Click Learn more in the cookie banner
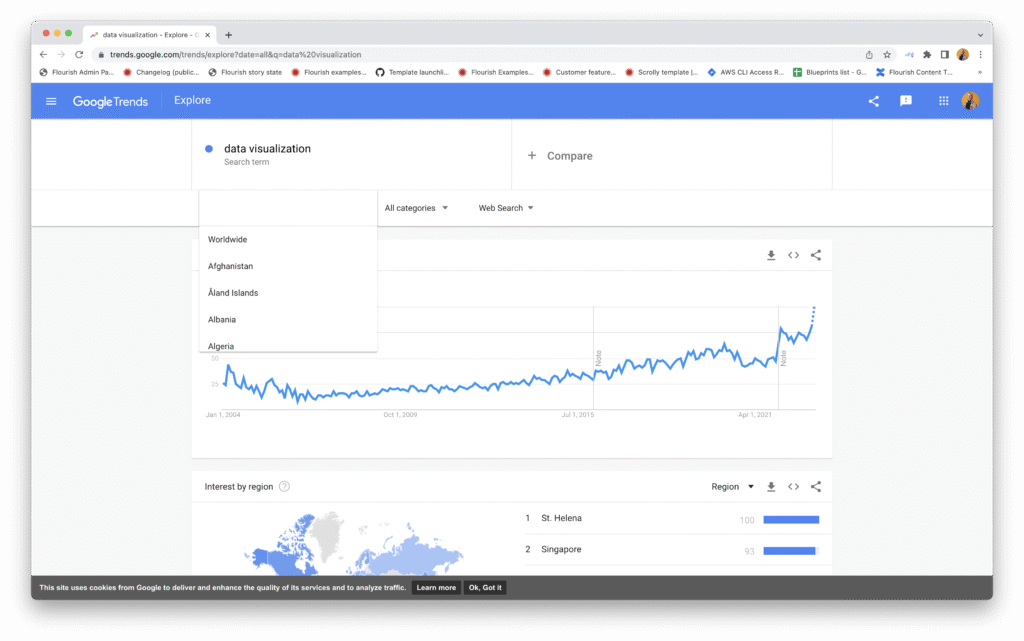Viewport: 1024px width, 641px height. pyautogui.click(x=436, y=587)
